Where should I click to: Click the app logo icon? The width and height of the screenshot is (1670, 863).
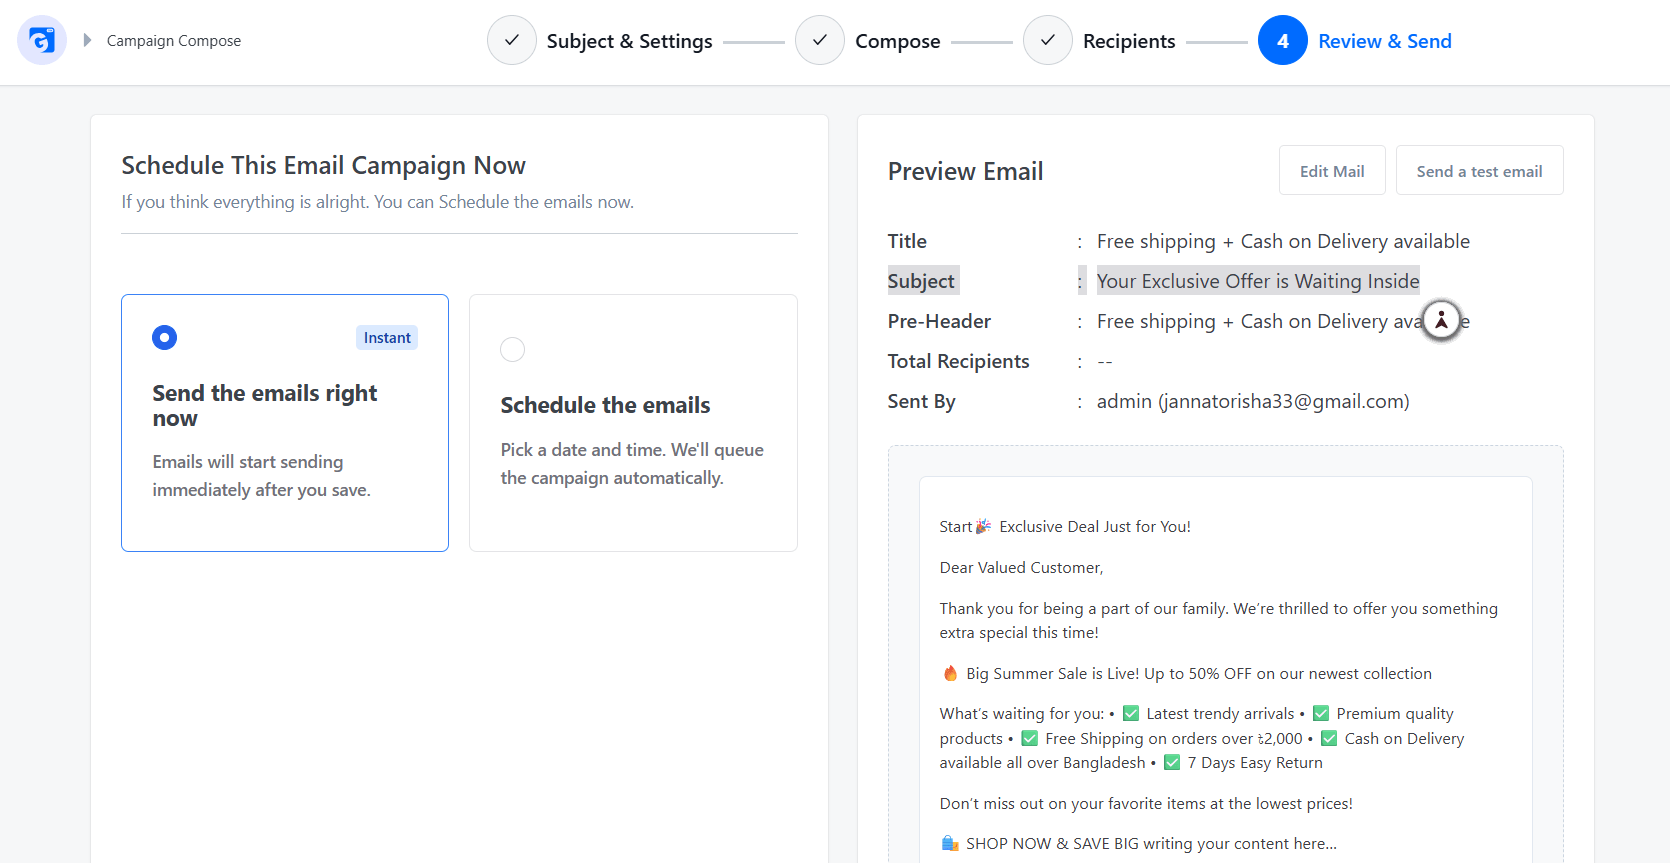click(x=42, y=40)
